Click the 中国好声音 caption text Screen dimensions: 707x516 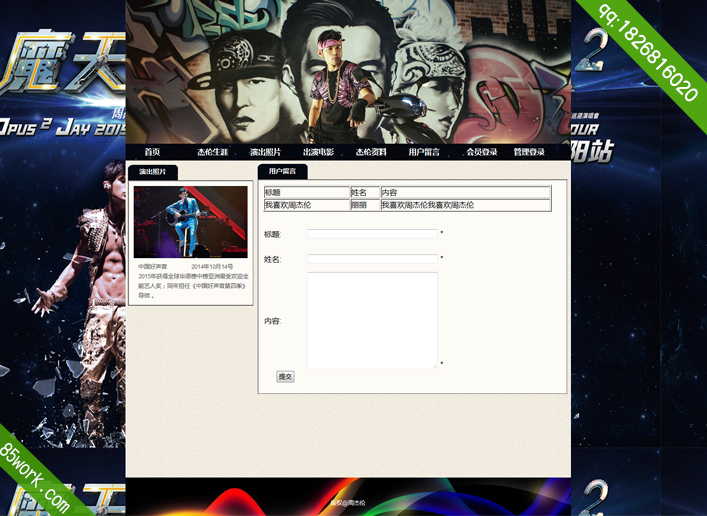click(x=152, y=267)
